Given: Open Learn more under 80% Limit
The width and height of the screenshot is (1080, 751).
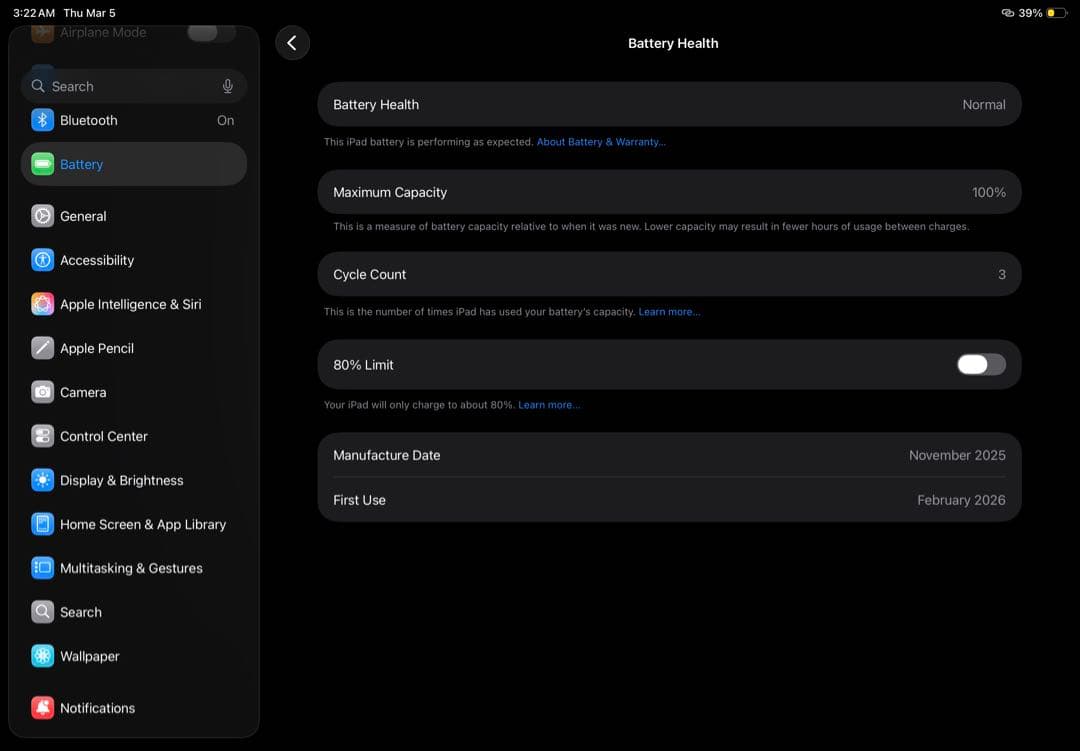Looking at the screenshot, I should 549,404.
